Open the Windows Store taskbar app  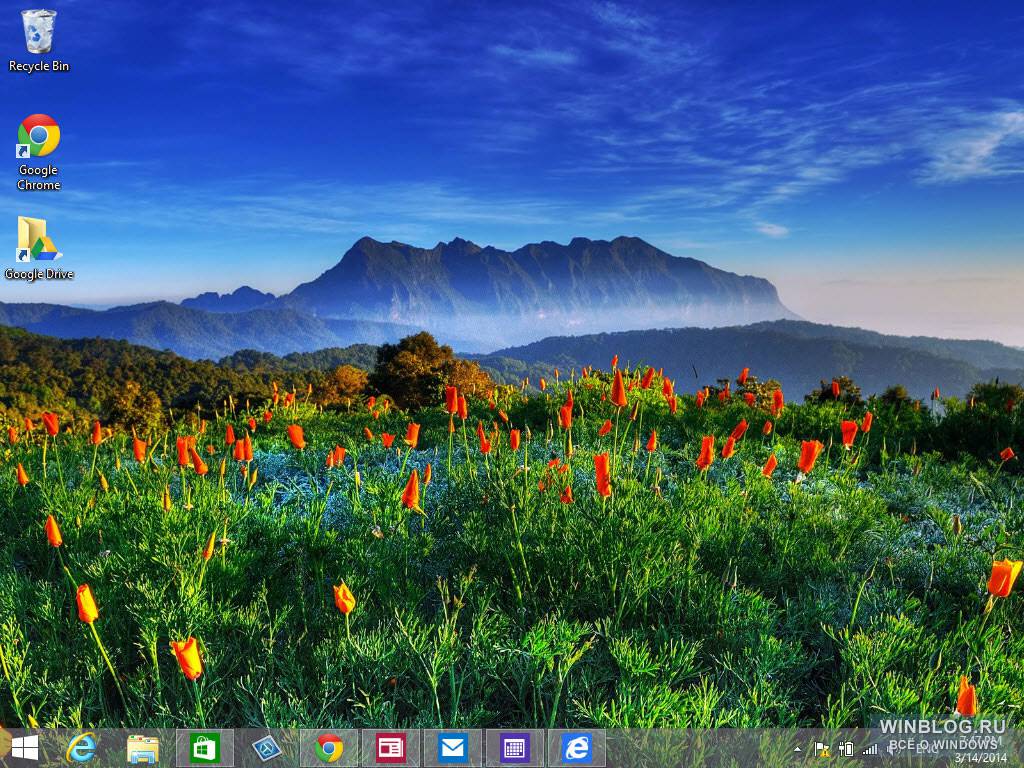point(204,748)
